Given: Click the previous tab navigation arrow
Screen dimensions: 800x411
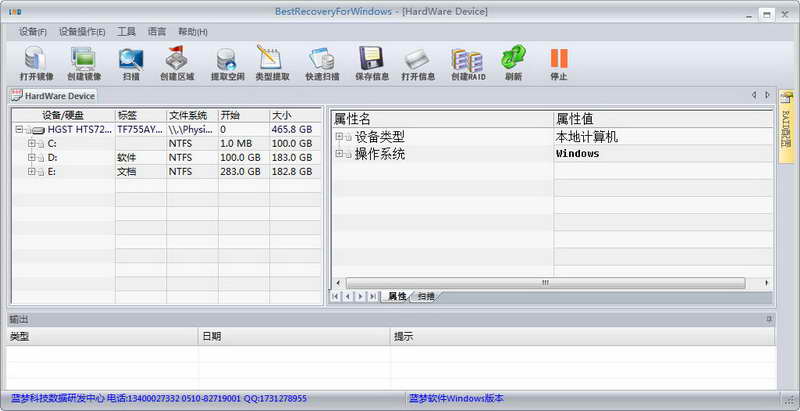Looking at the screenshot, I should (347, 296).
